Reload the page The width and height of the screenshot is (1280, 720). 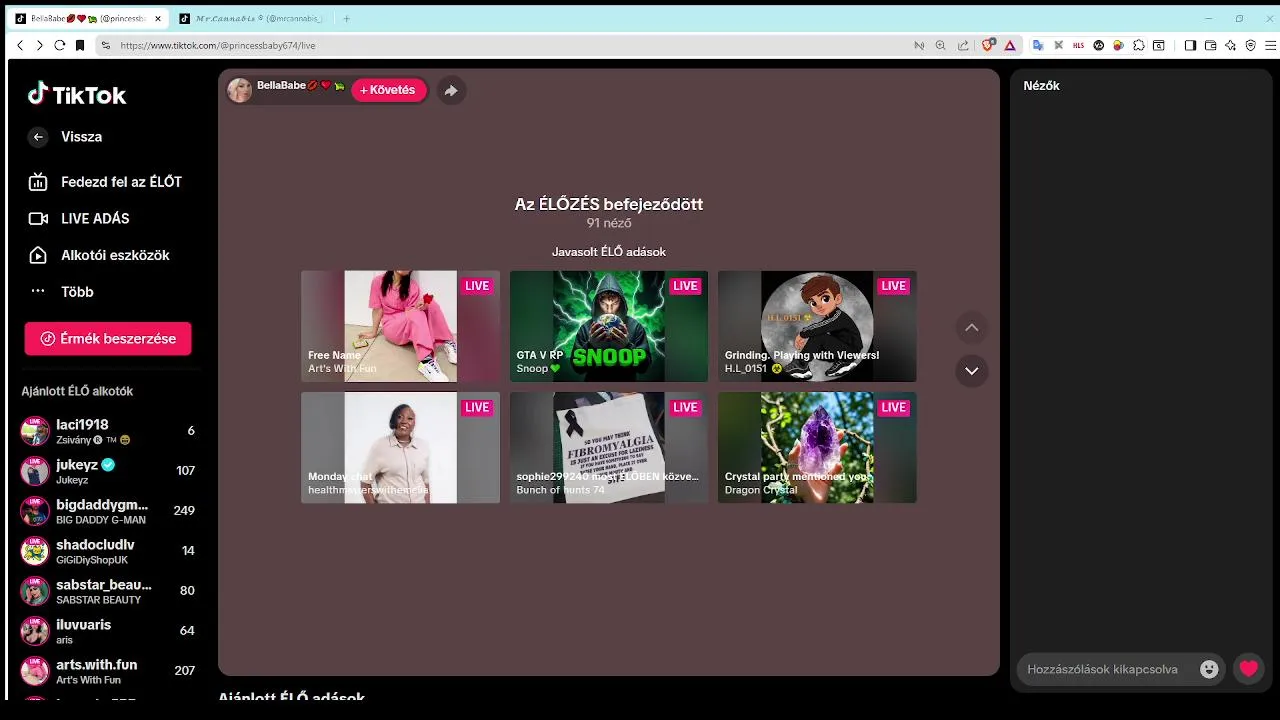pos(60,45)
